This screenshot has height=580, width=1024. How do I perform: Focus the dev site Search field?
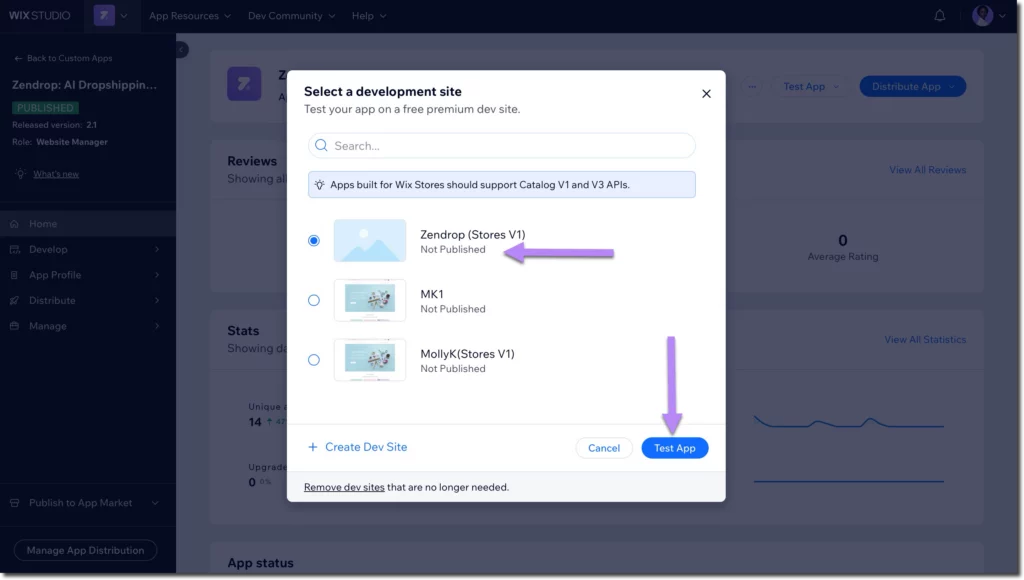tap(502, 145)
